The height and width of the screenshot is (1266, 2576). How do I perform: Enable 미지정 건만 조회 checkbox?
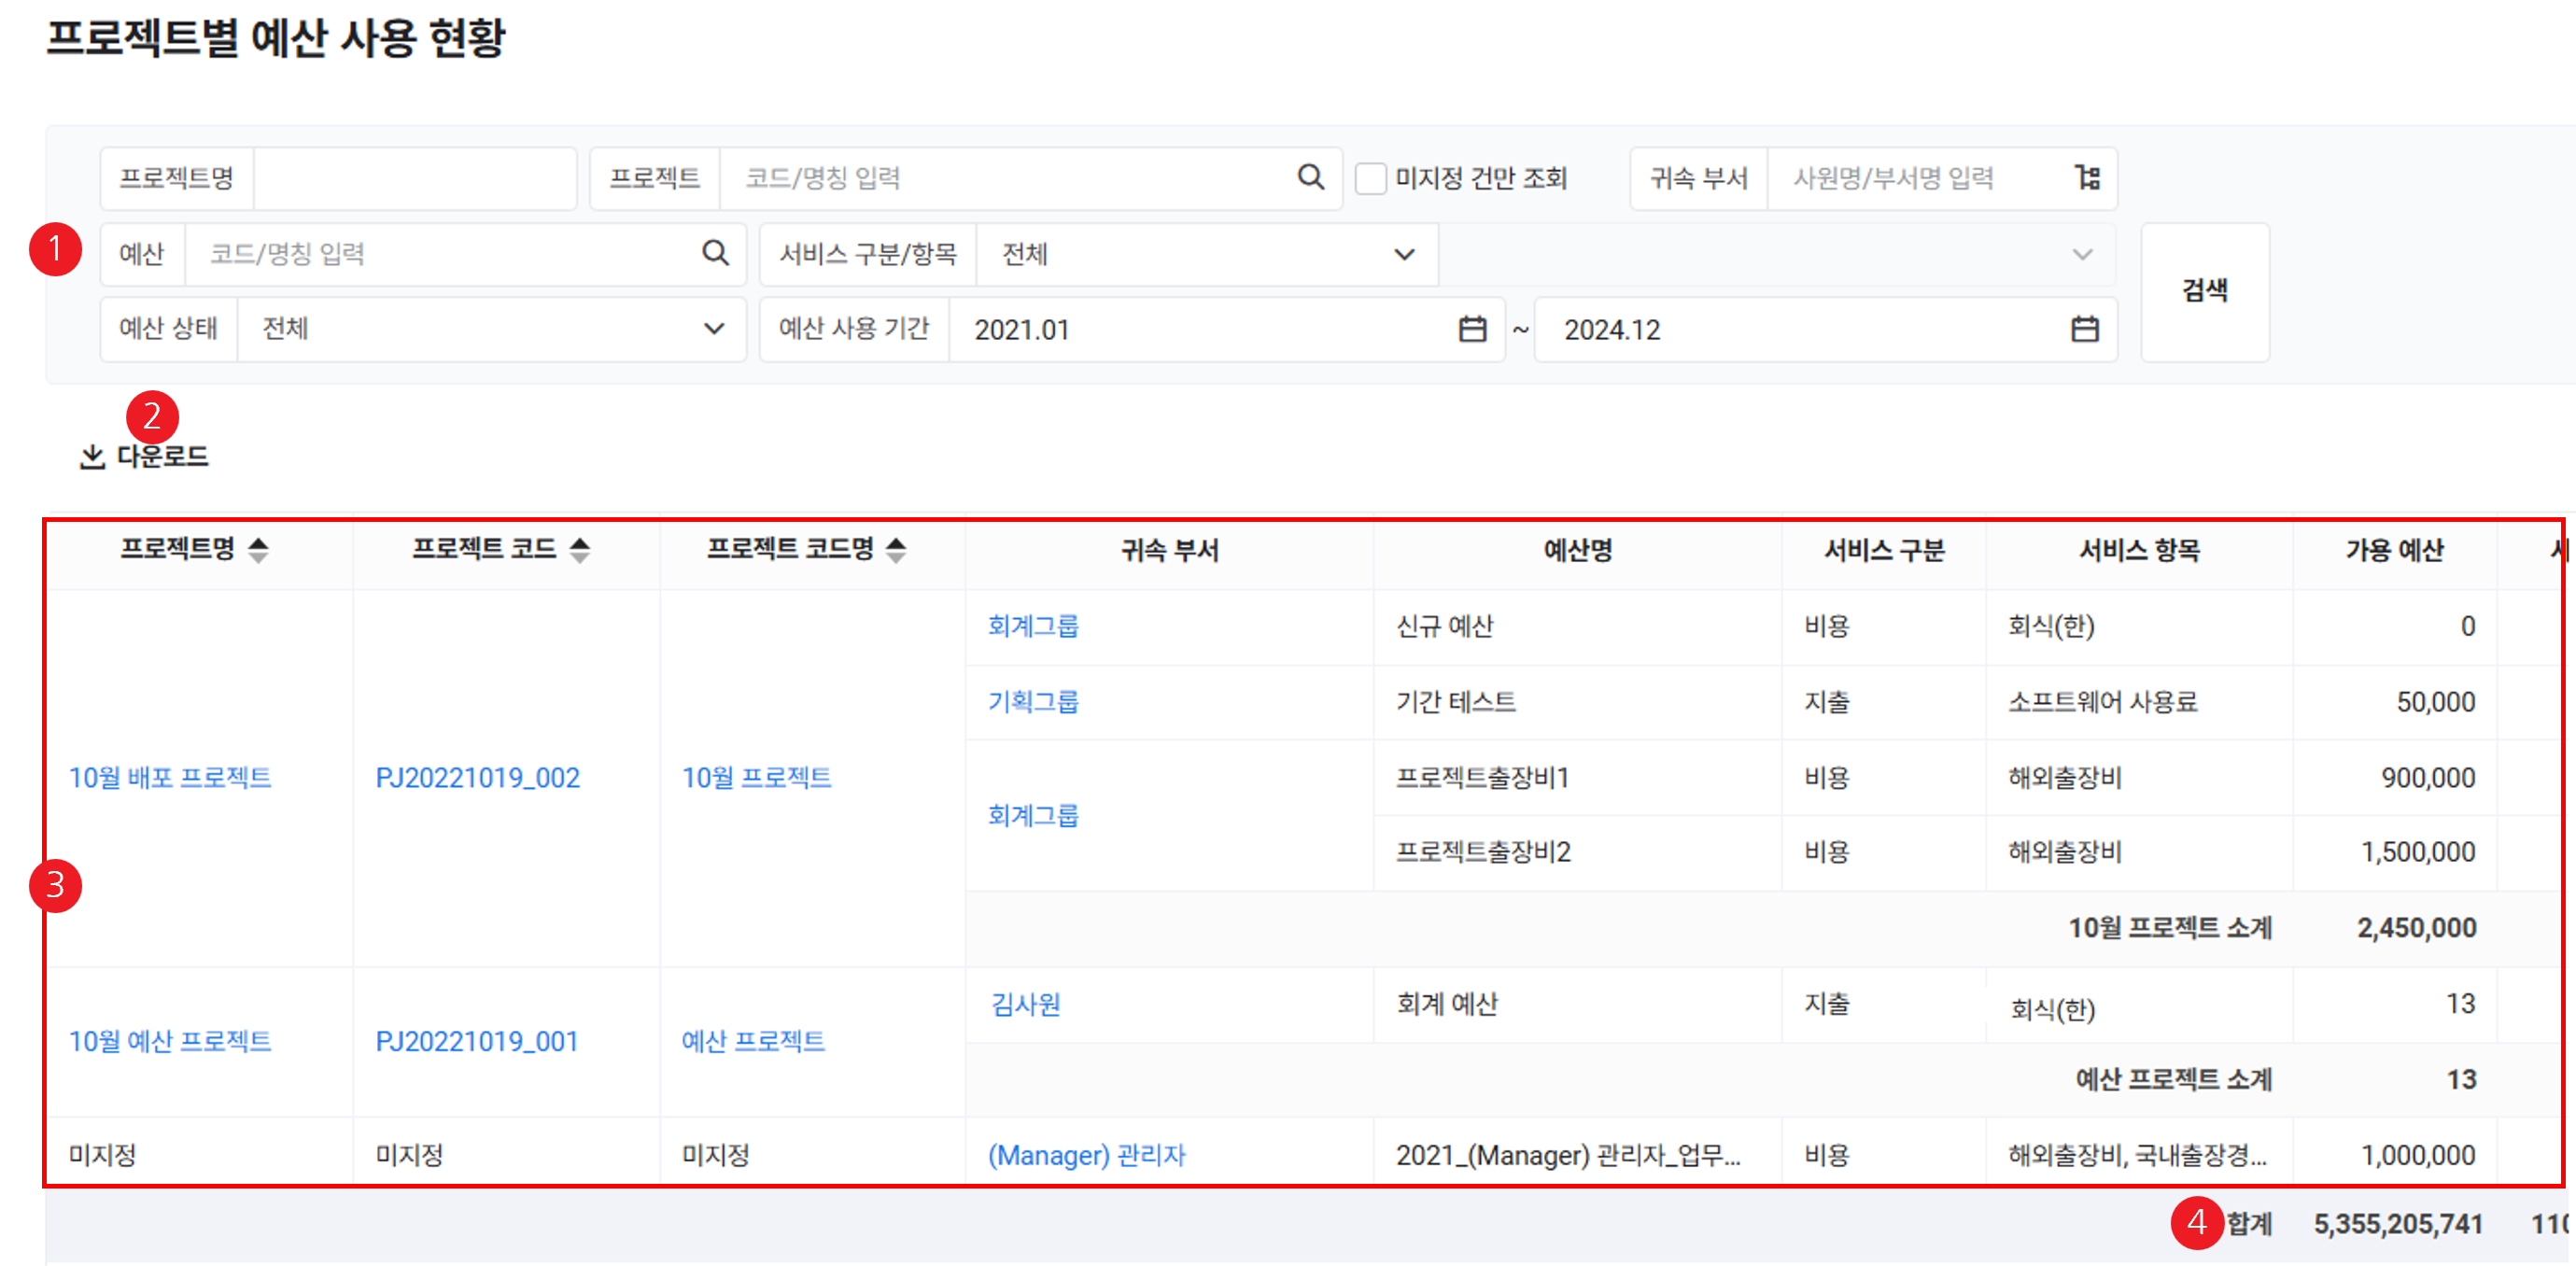coord(1370,179)
